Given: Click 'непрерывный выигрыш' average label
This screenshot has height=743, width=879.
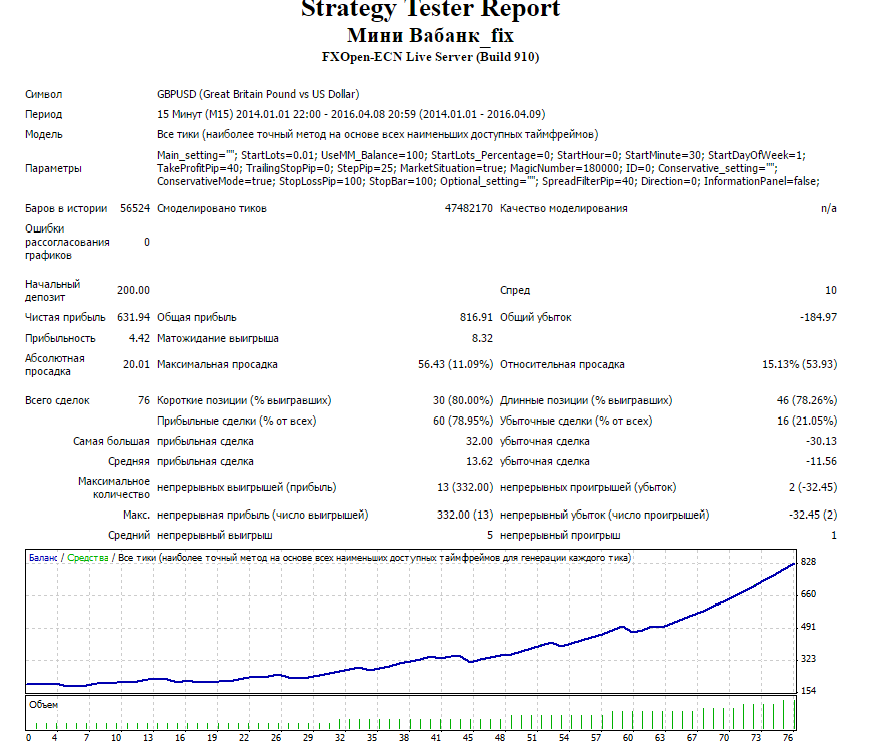Looking at the screenshot, I should coord(215,536).
